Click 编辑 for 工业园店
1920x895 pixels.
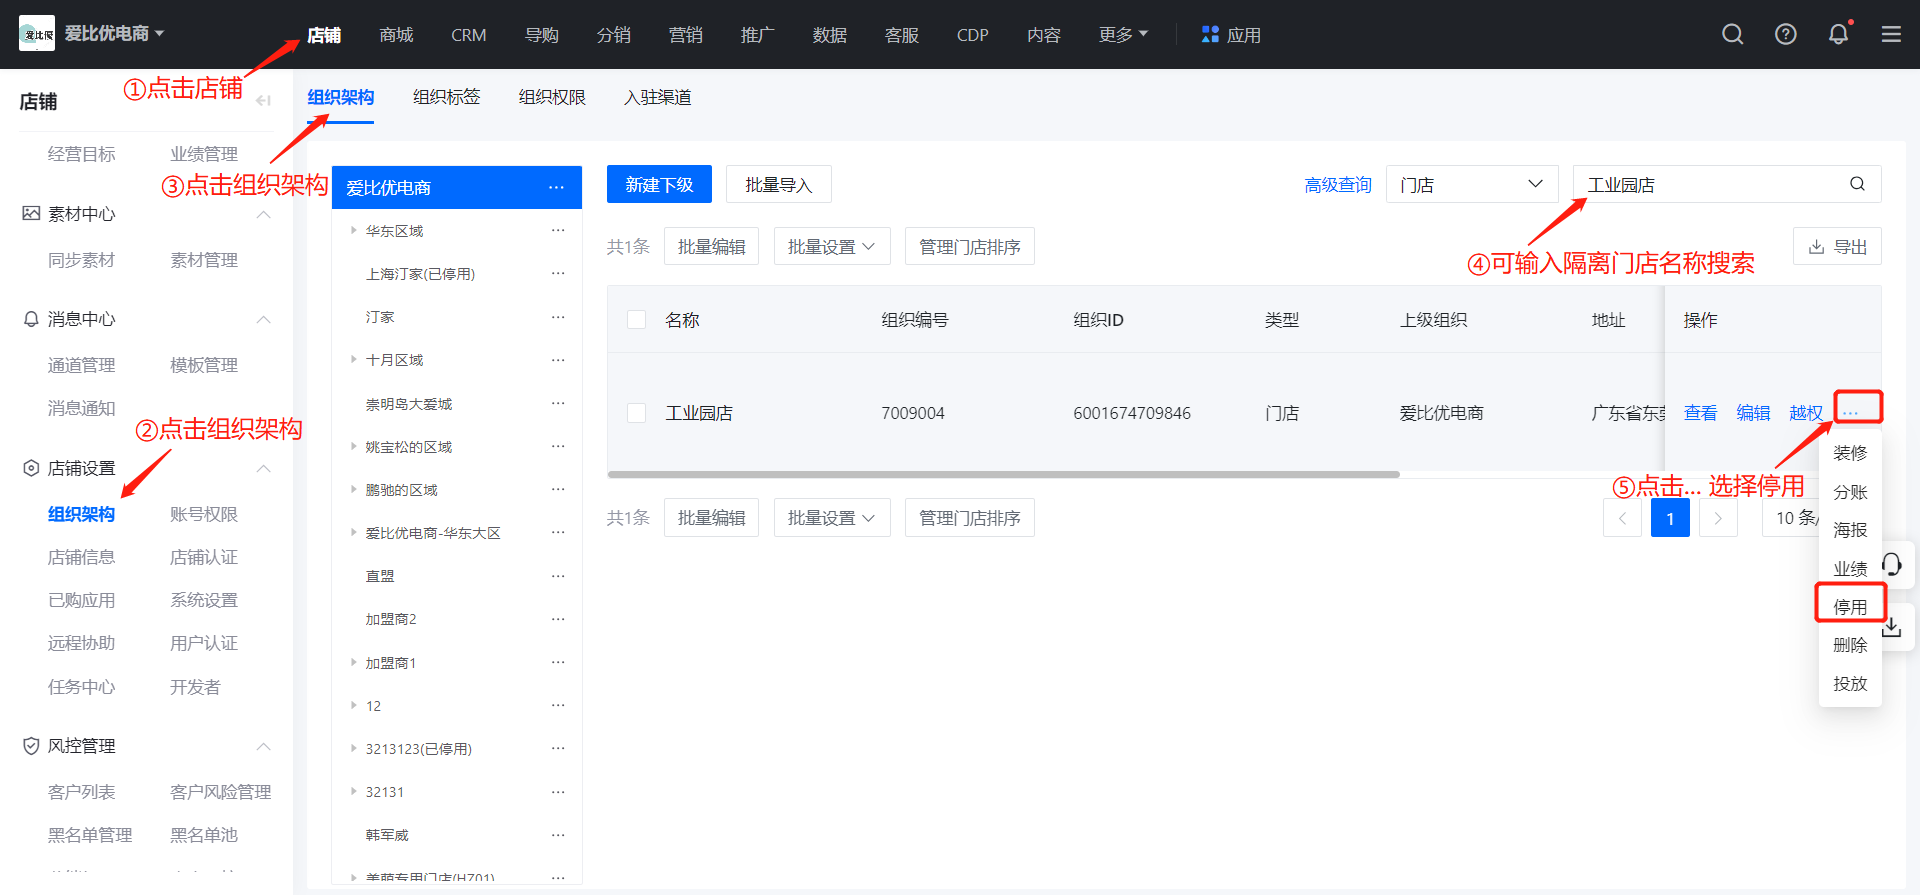(x=1753, y=412)
